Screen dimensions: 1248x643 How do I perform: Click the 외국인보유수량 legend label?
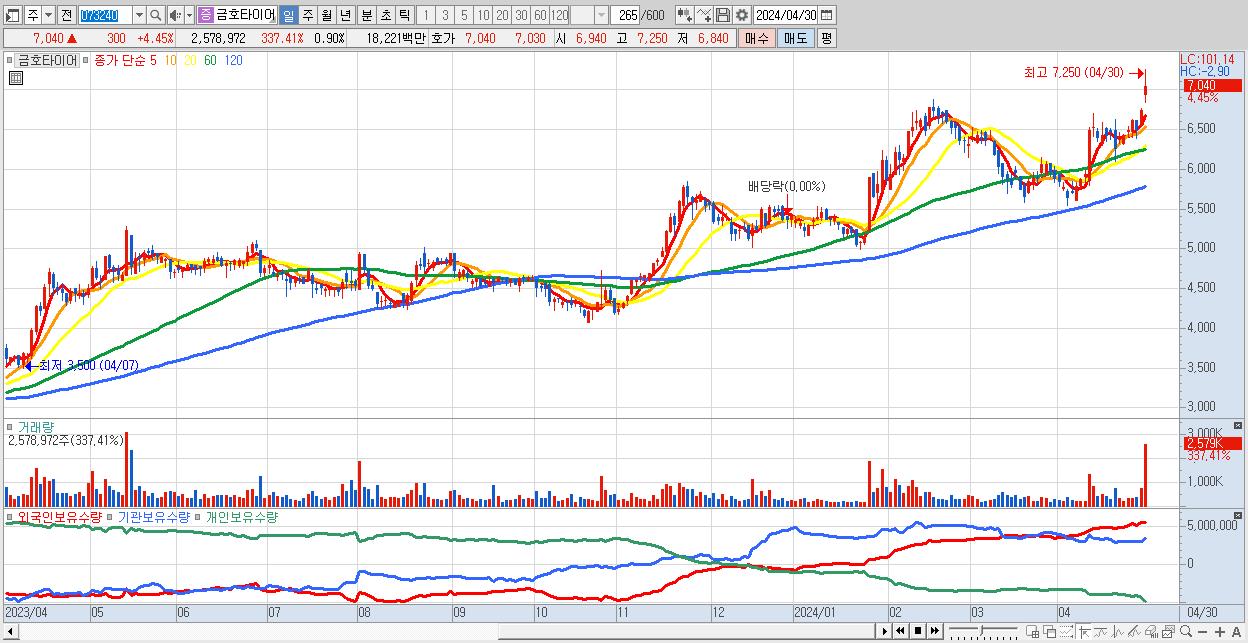tap(59, 517)
